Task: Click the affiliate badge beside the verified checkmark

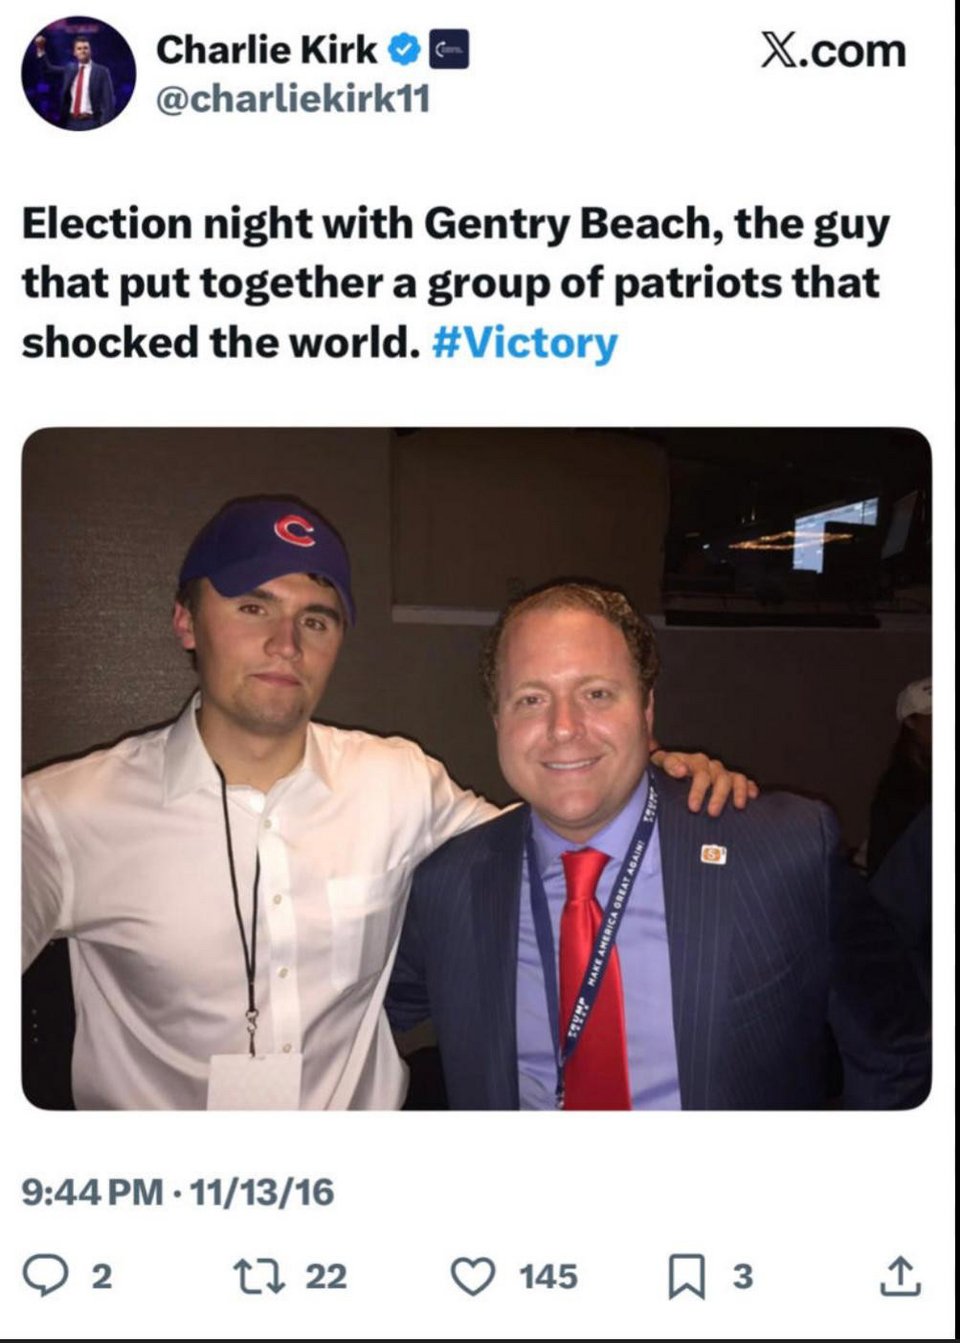Action: 449,50
